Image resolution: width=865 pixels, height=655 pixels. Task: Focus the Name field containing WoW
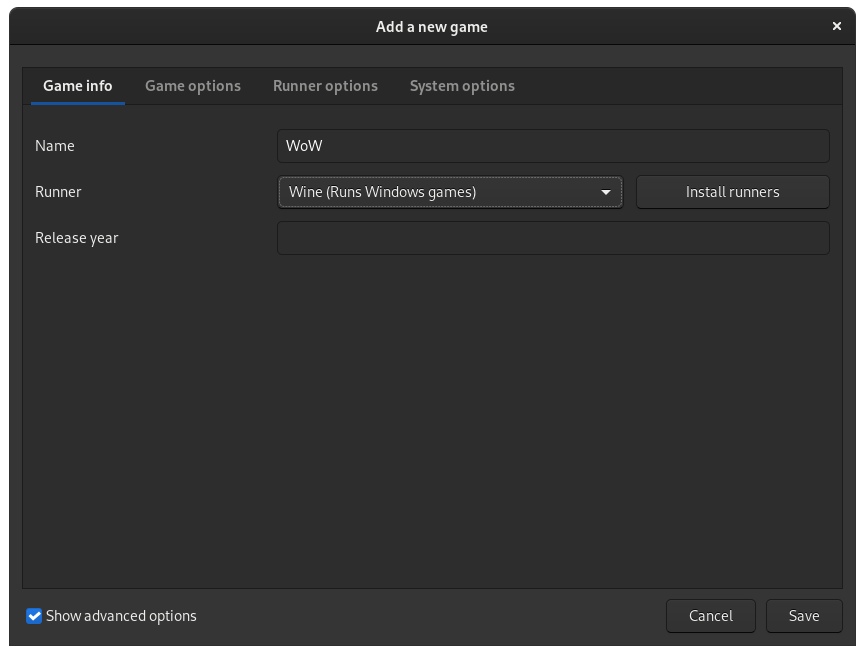(553, 146)
